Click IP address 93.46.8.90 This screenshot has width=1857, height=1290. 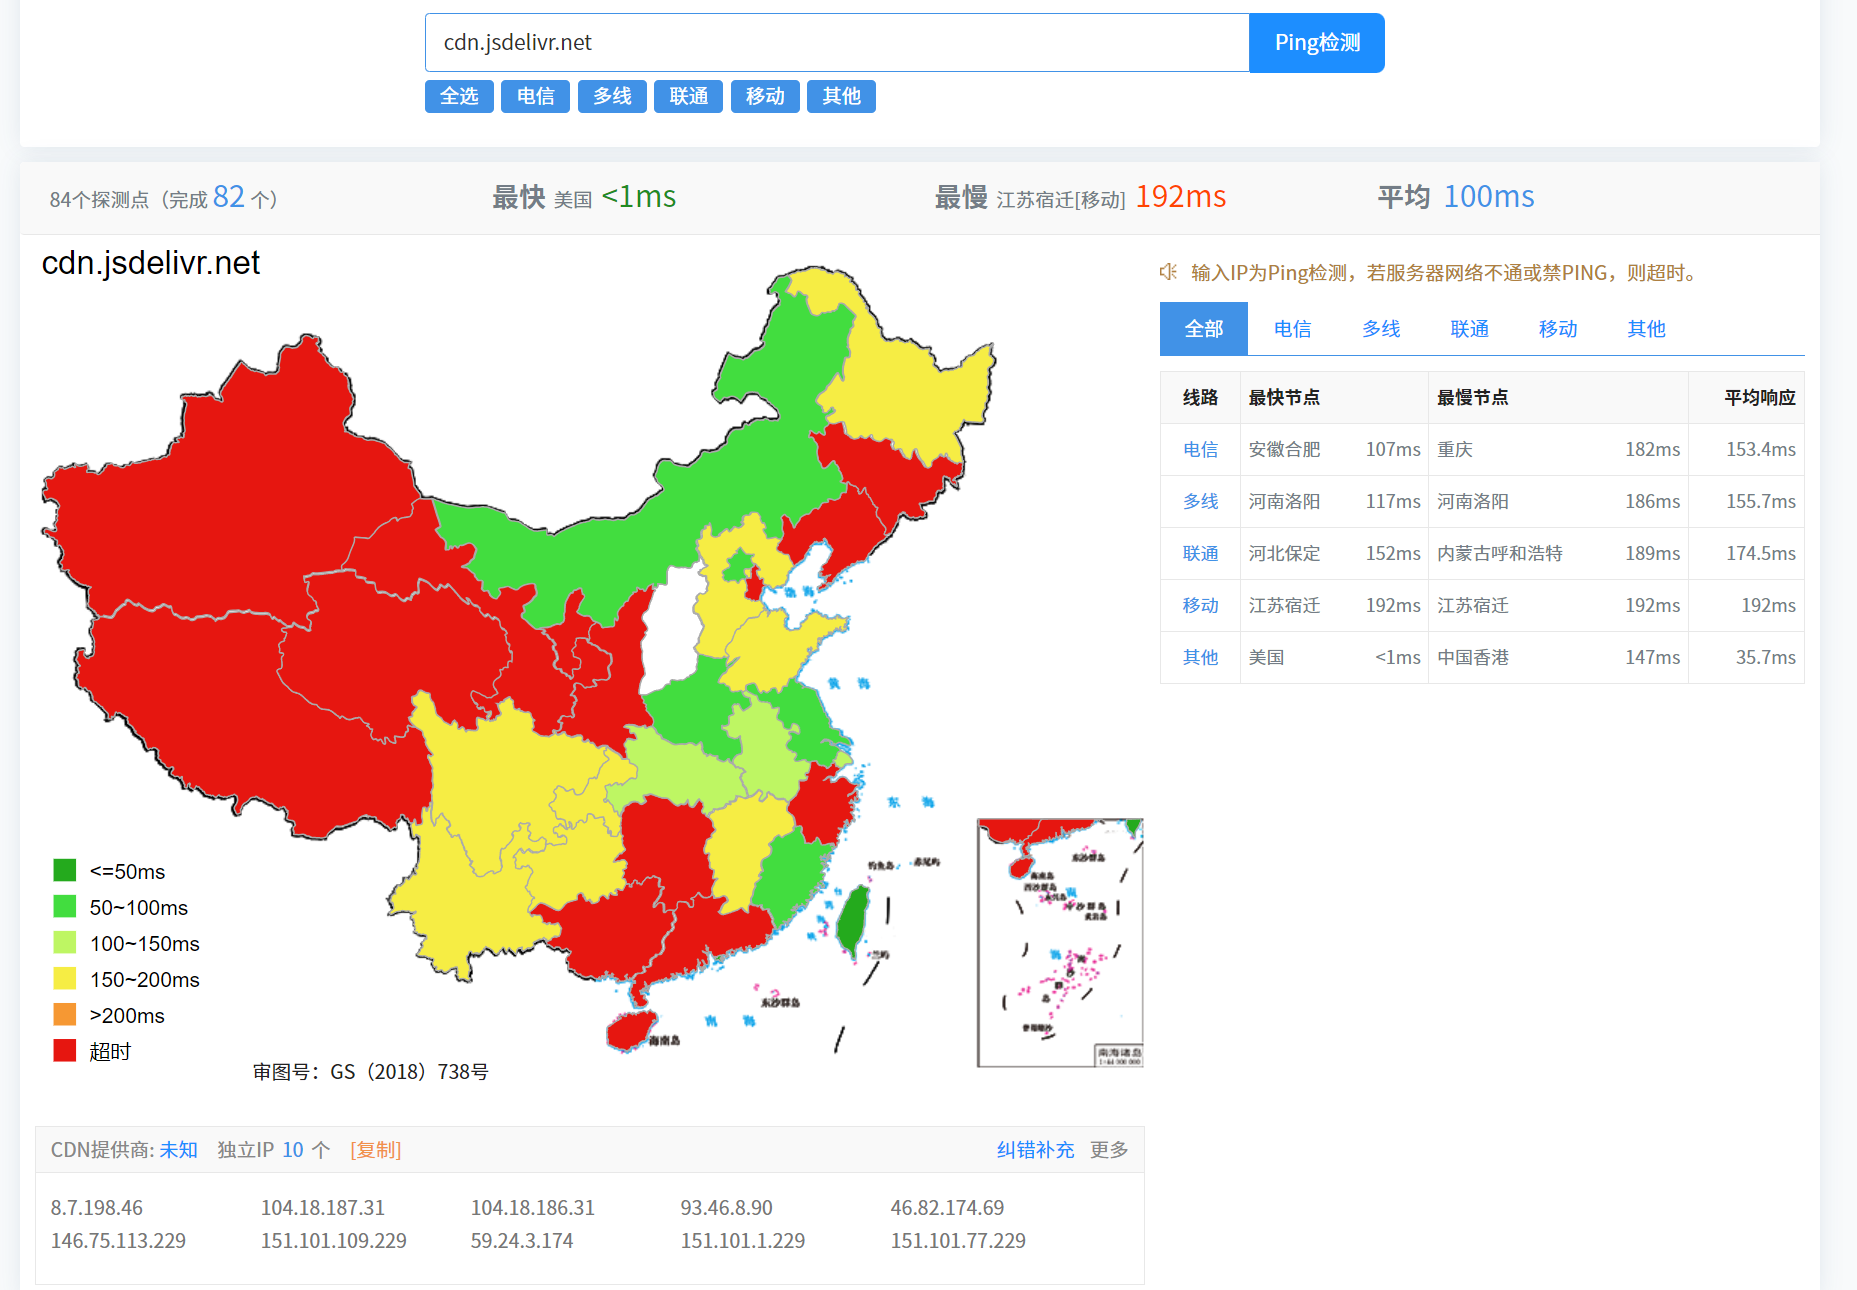(727, 1208)
